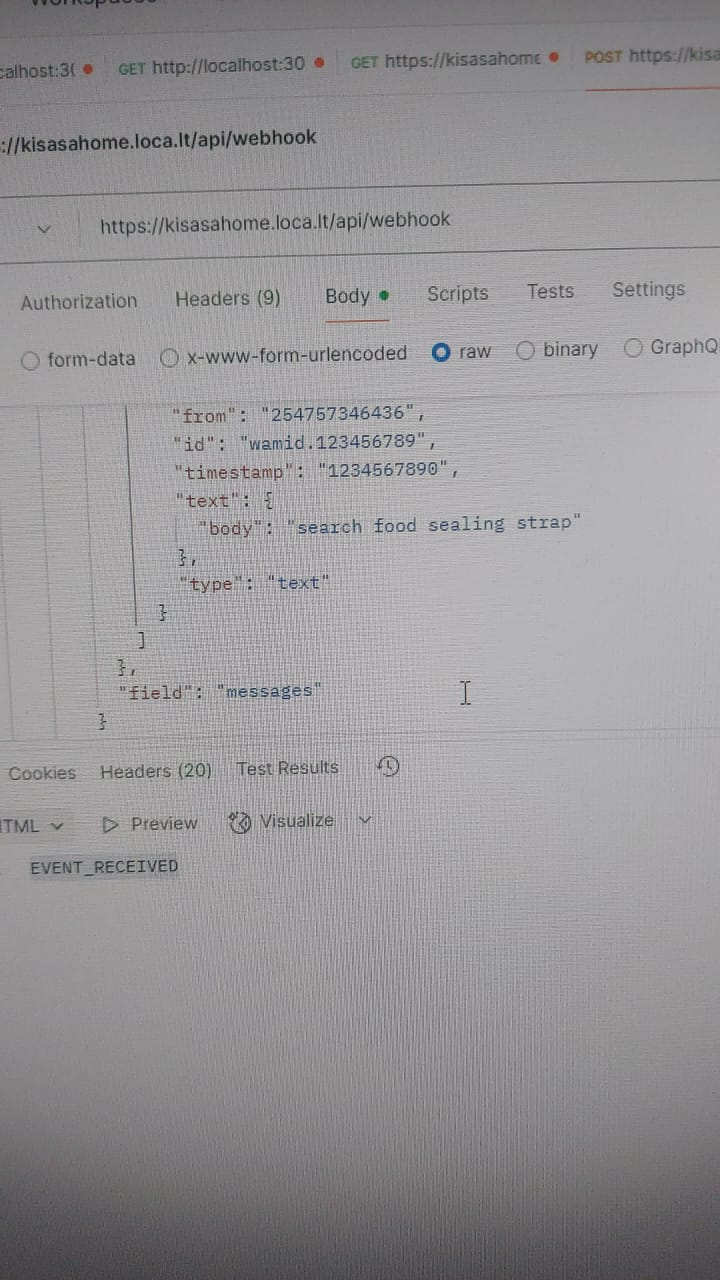Select the form-data radio button
This screenshot has height=1280, width=720.
coord(31,360)
